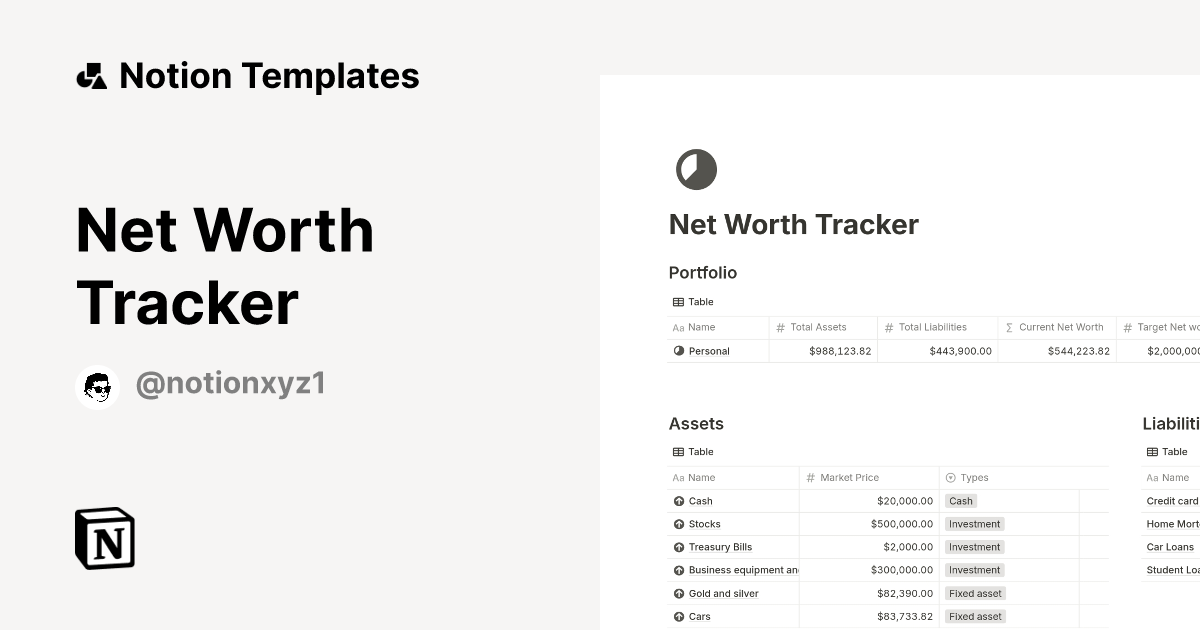This screenshot has width=1200, height=630.
Task: Open the Types property dropdown in Assets table
Action: tap(967, 477)
